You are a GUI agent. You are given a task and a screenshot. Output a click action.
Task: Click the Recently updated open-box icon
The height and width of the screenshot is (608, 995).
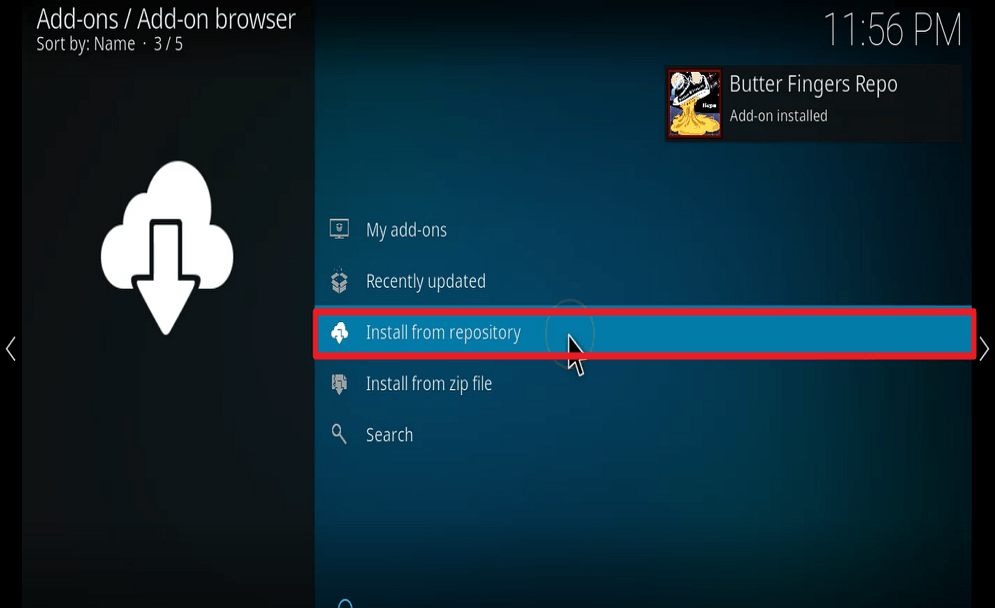click(339, 281)
